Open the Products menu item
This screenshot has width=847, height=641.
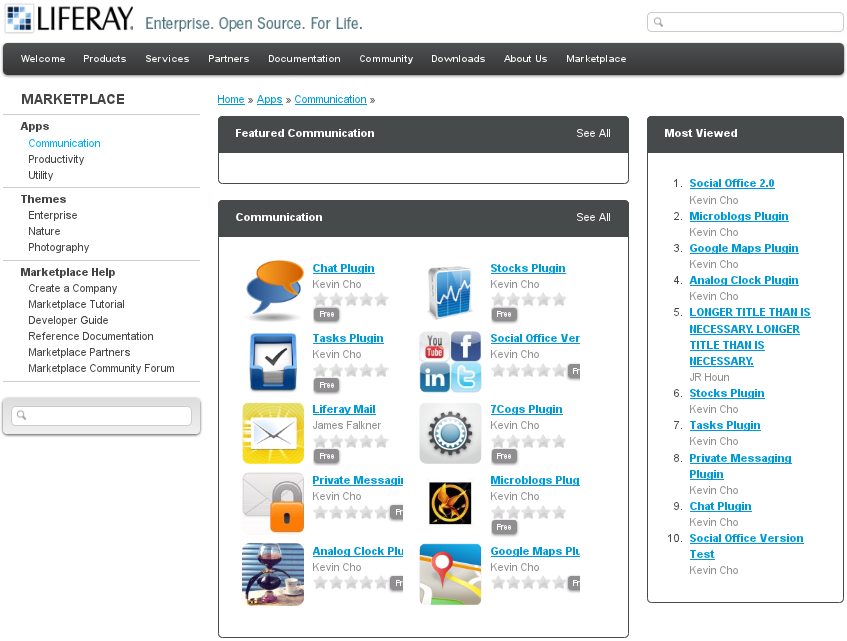click(x=105, y=59)
